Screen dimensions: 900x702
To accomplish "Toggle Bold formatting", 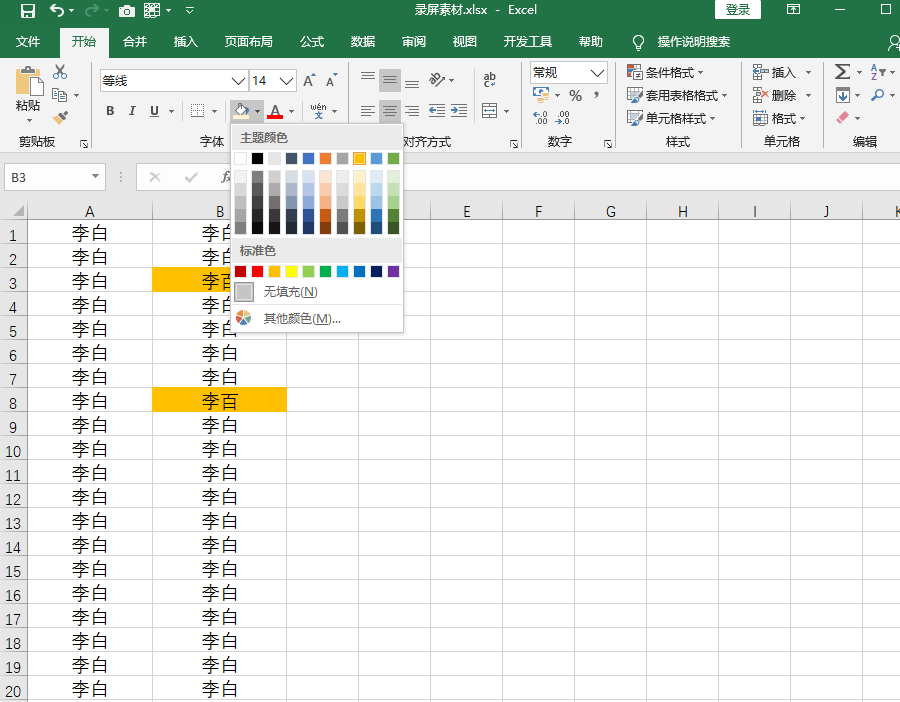I will tap(110, 111).
